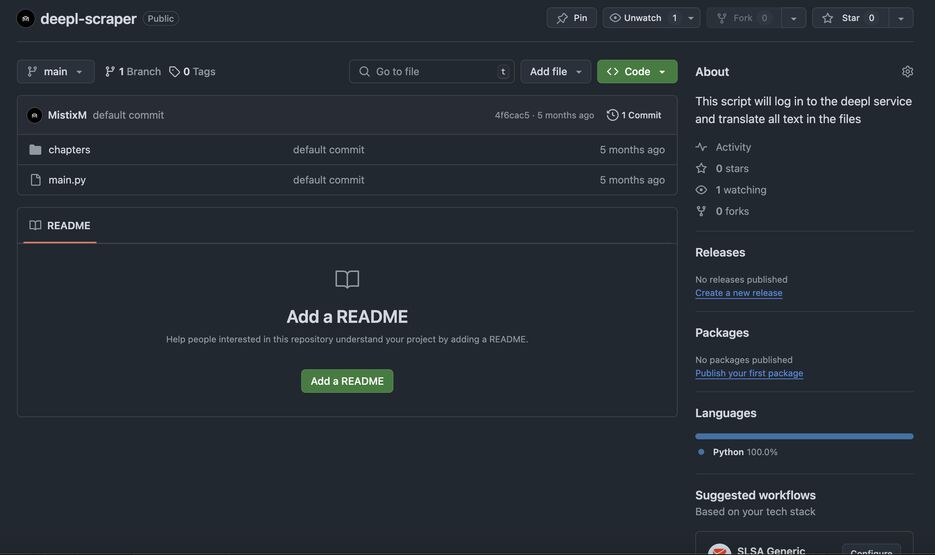This screenshot has height=555, width=935.
Task: Star the deepl-scraper repository
Action: tap(850, 18)
